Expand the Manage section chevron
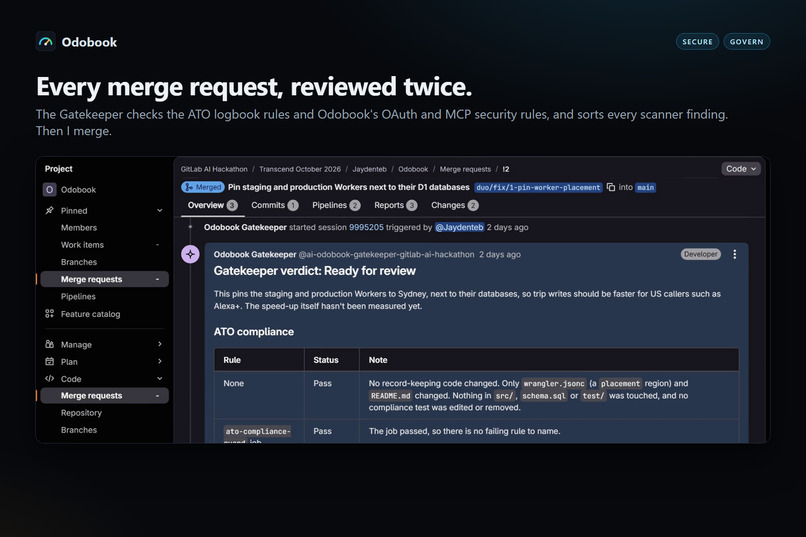This screenshot has width=806, height=537. [160, 344]
